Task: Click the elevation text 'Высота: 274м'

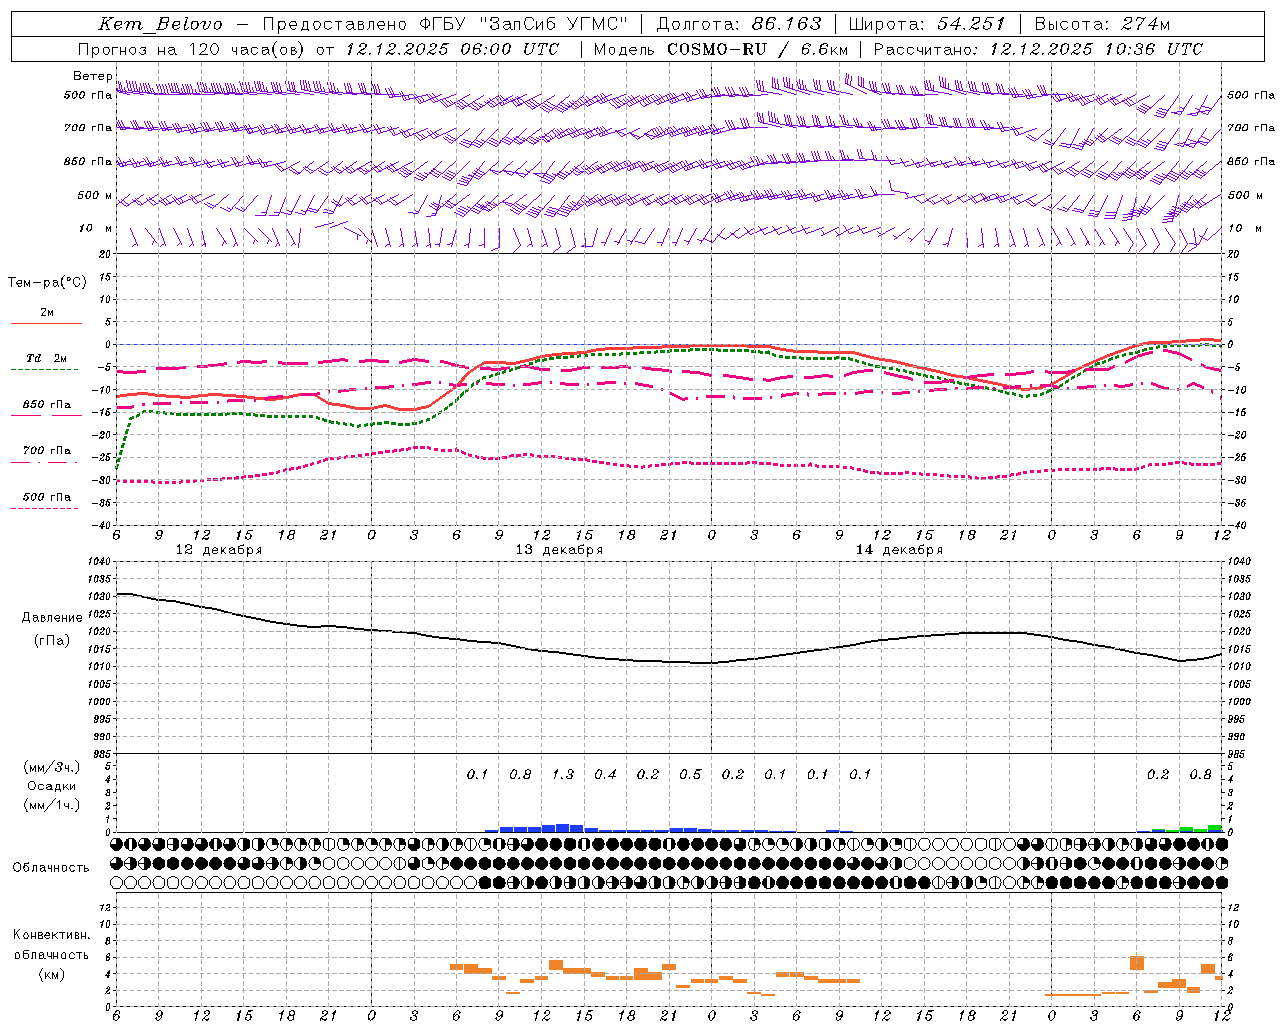Action: [1102, 24]
